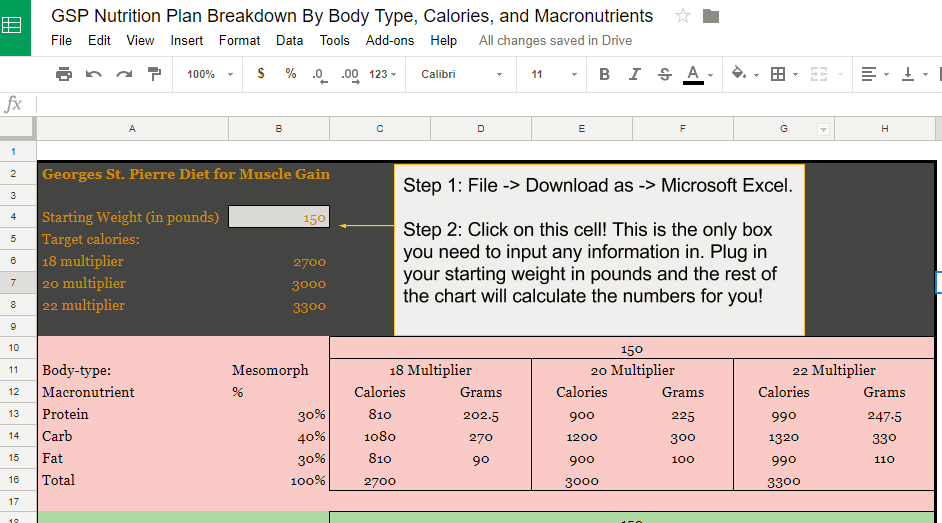Open the borders tool
The width and height of the screenshot is (942, 523).
coord(778,74)
